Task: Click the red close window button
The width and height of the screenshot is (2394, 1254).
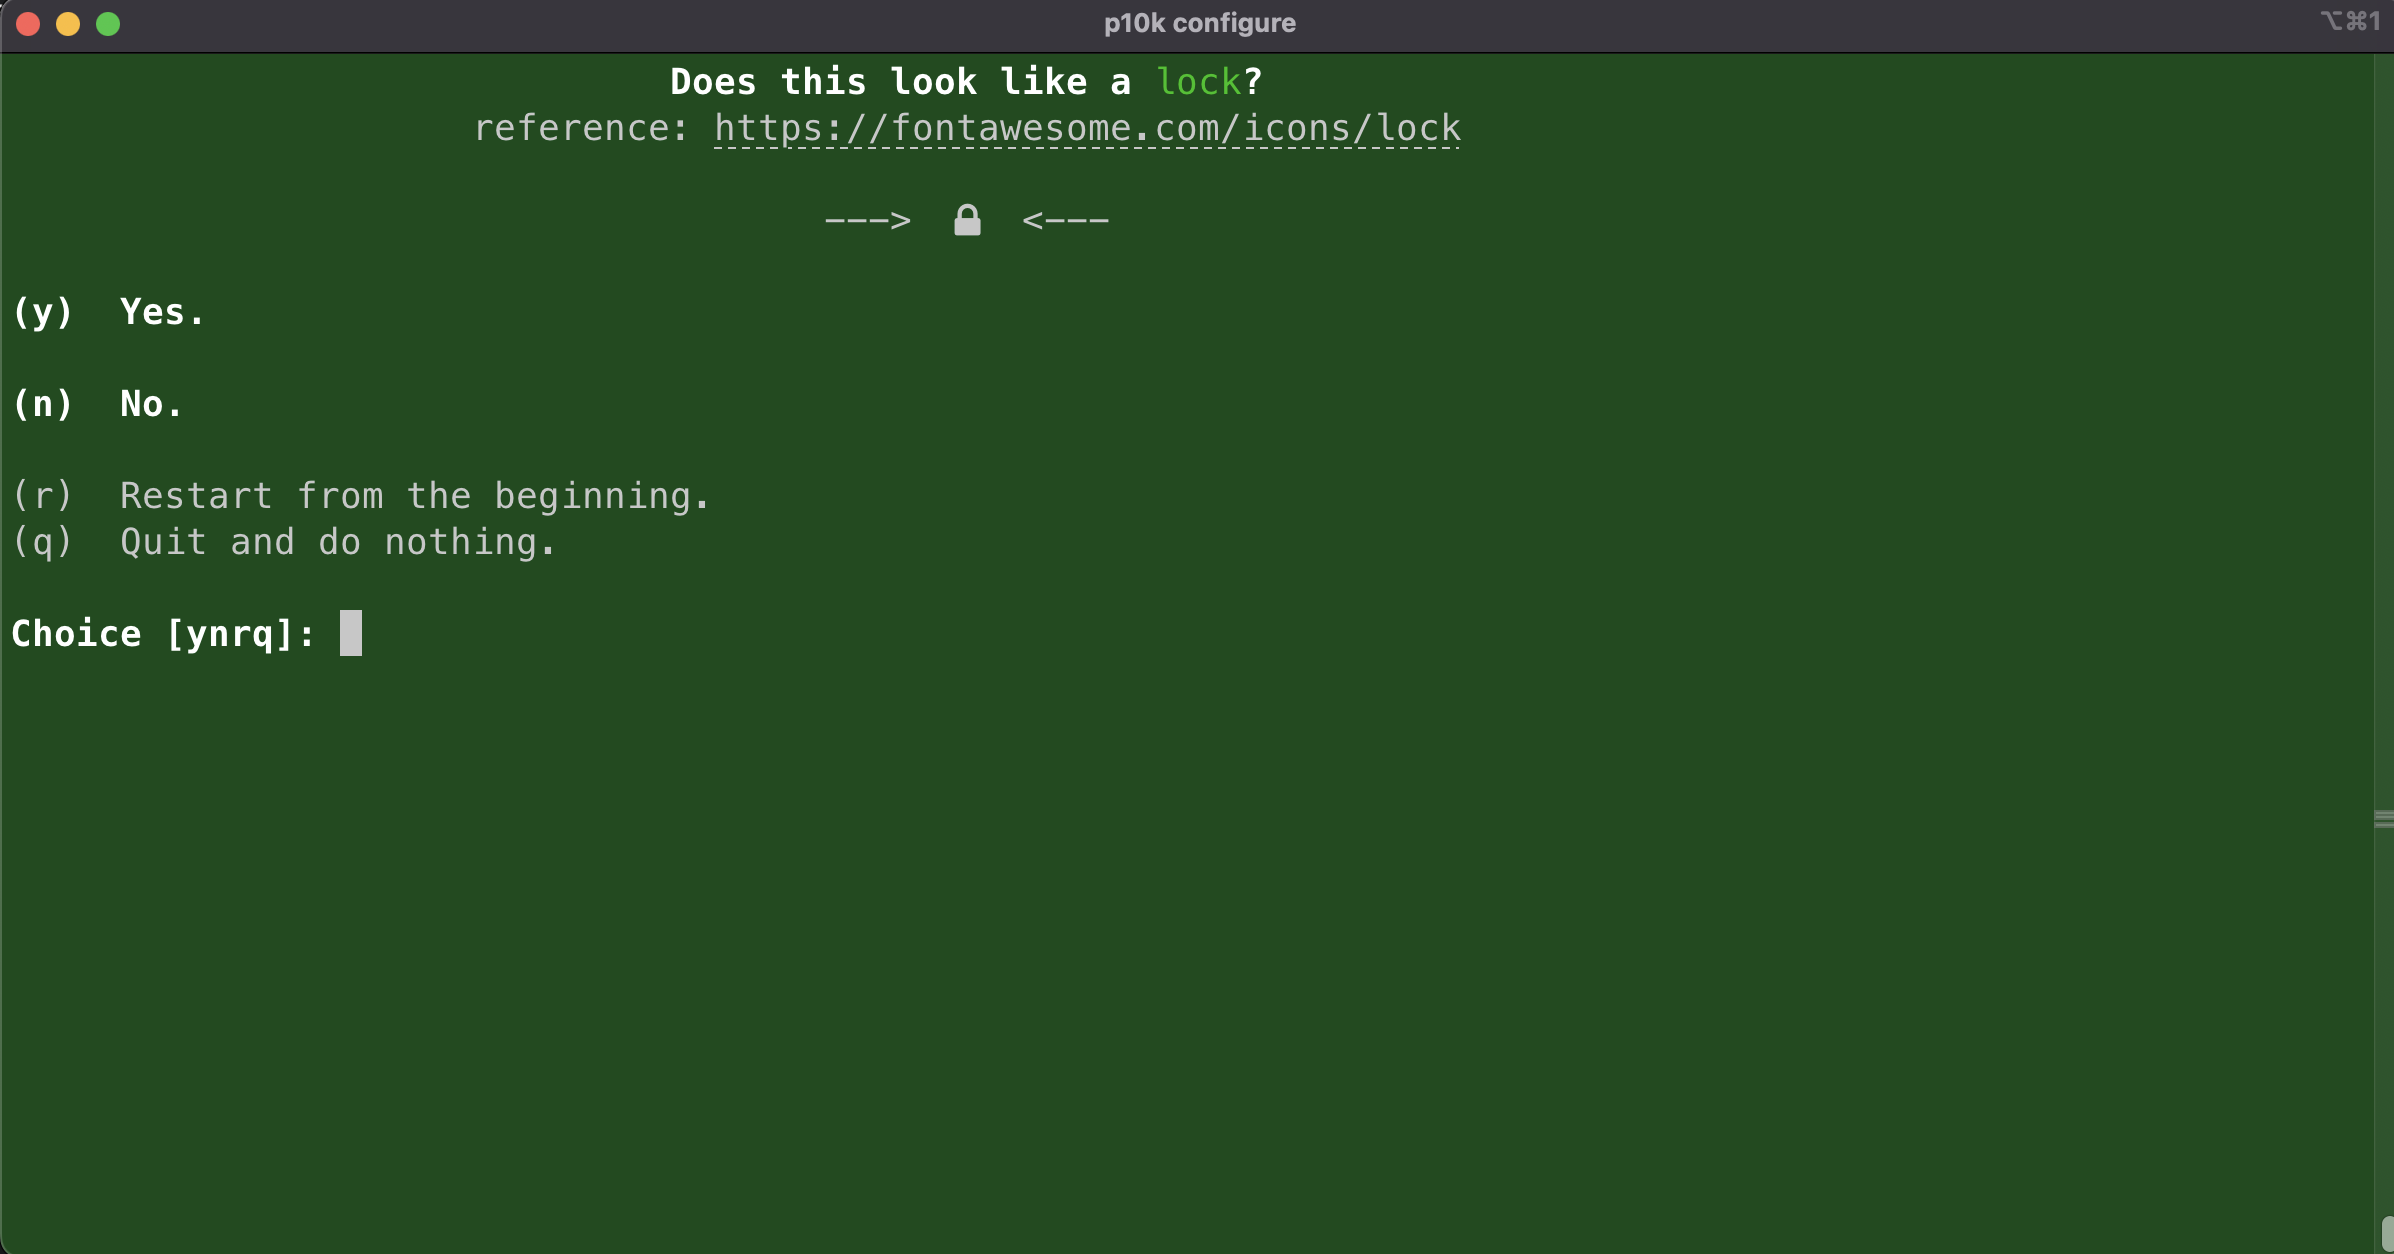Action: [28, 24]
